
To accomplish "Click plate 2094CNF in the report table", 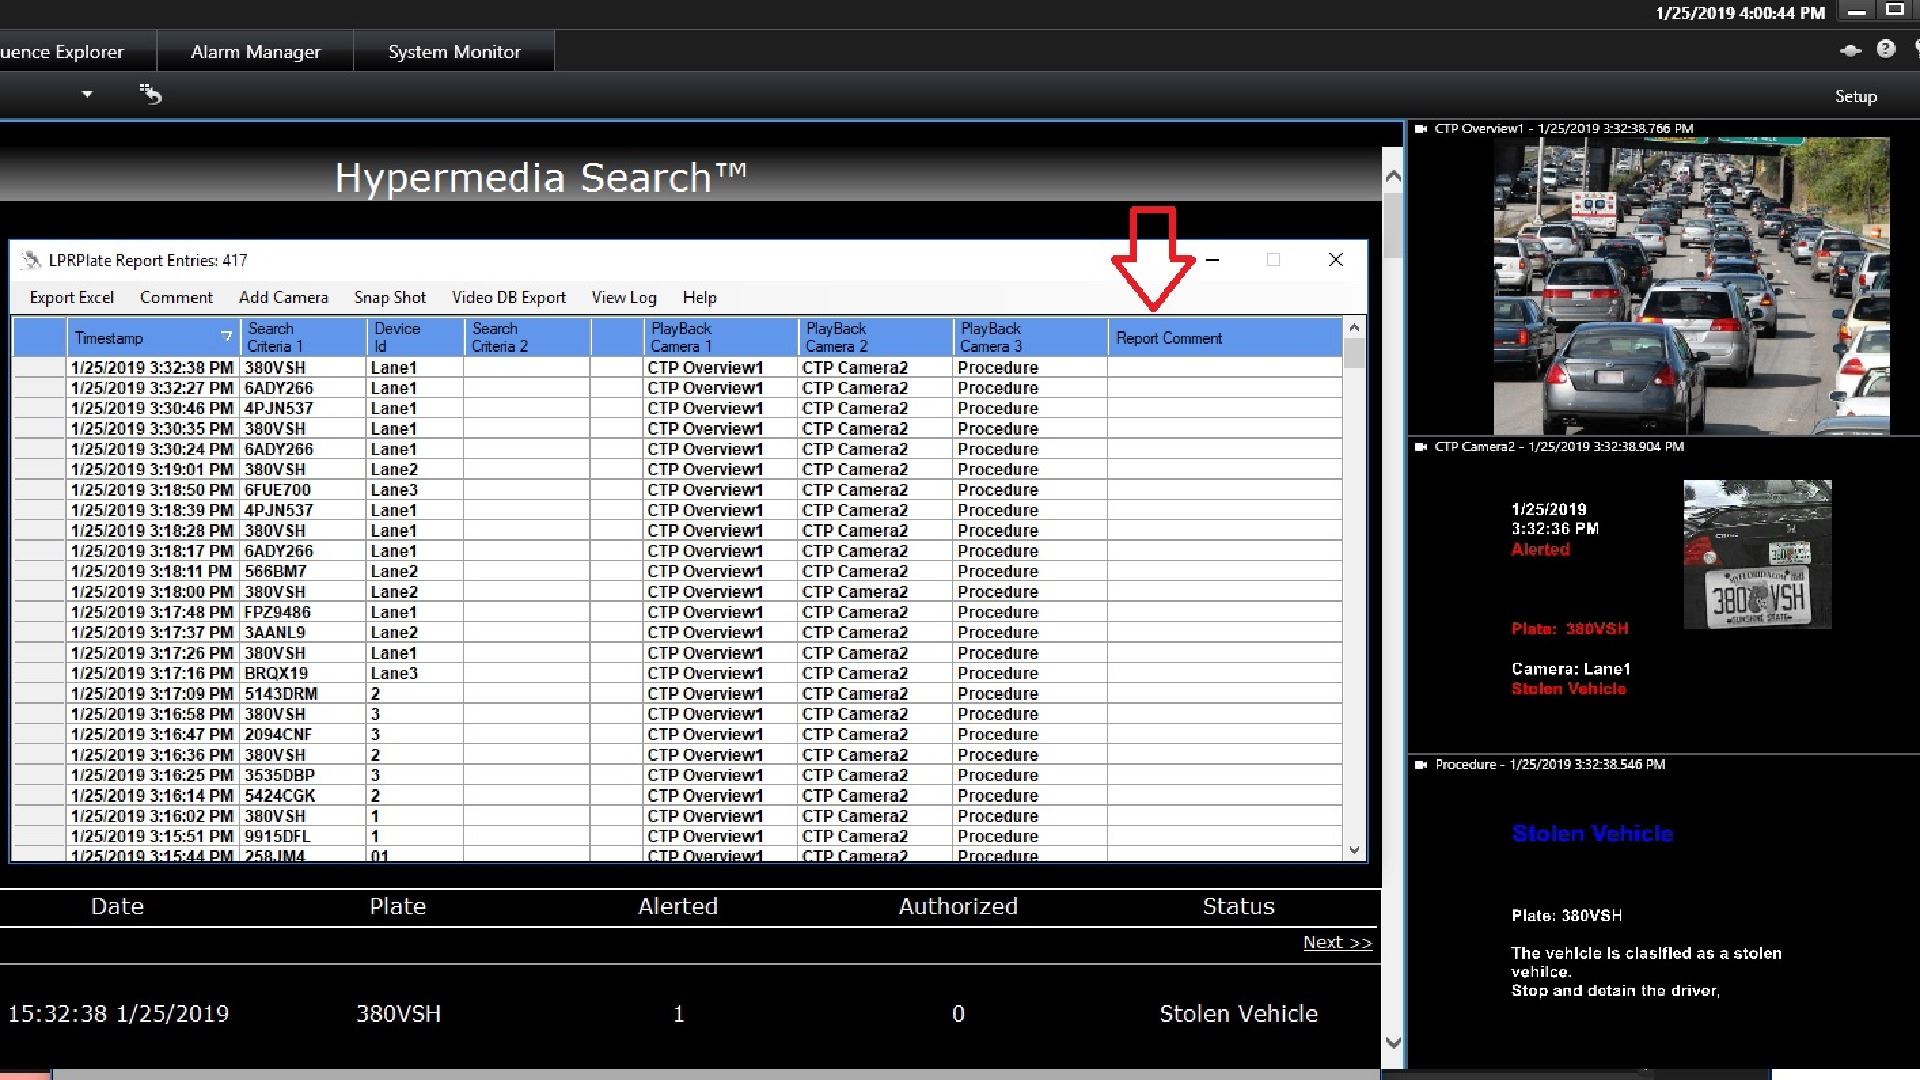I will coord(279,734).
